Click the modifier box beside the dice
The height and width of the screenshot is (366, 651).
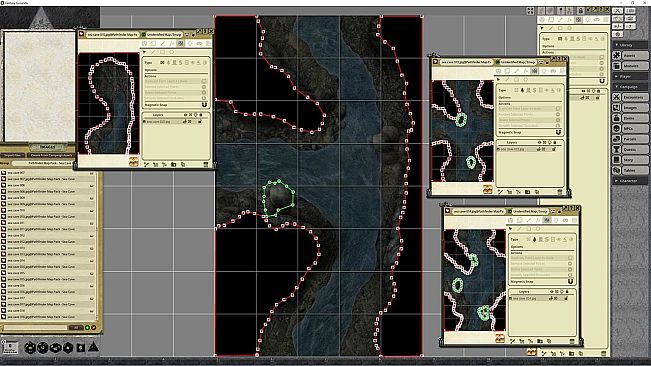coord(11,347)
